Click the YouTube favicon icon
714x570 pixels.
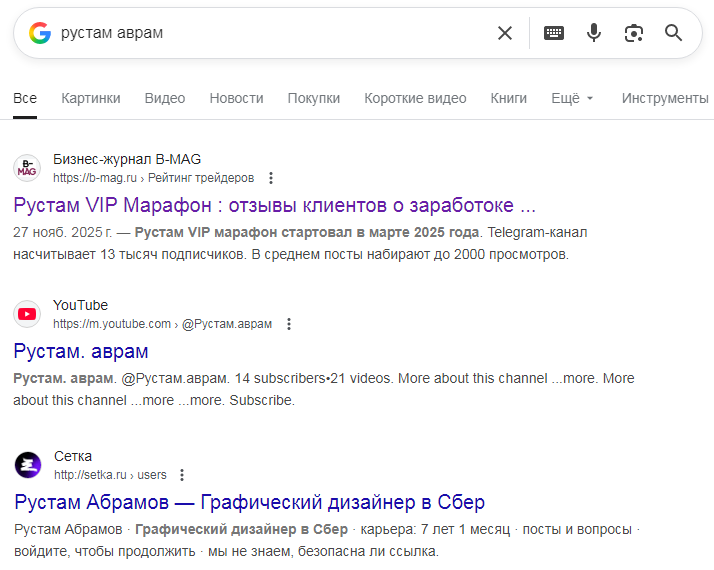(27, 314)
